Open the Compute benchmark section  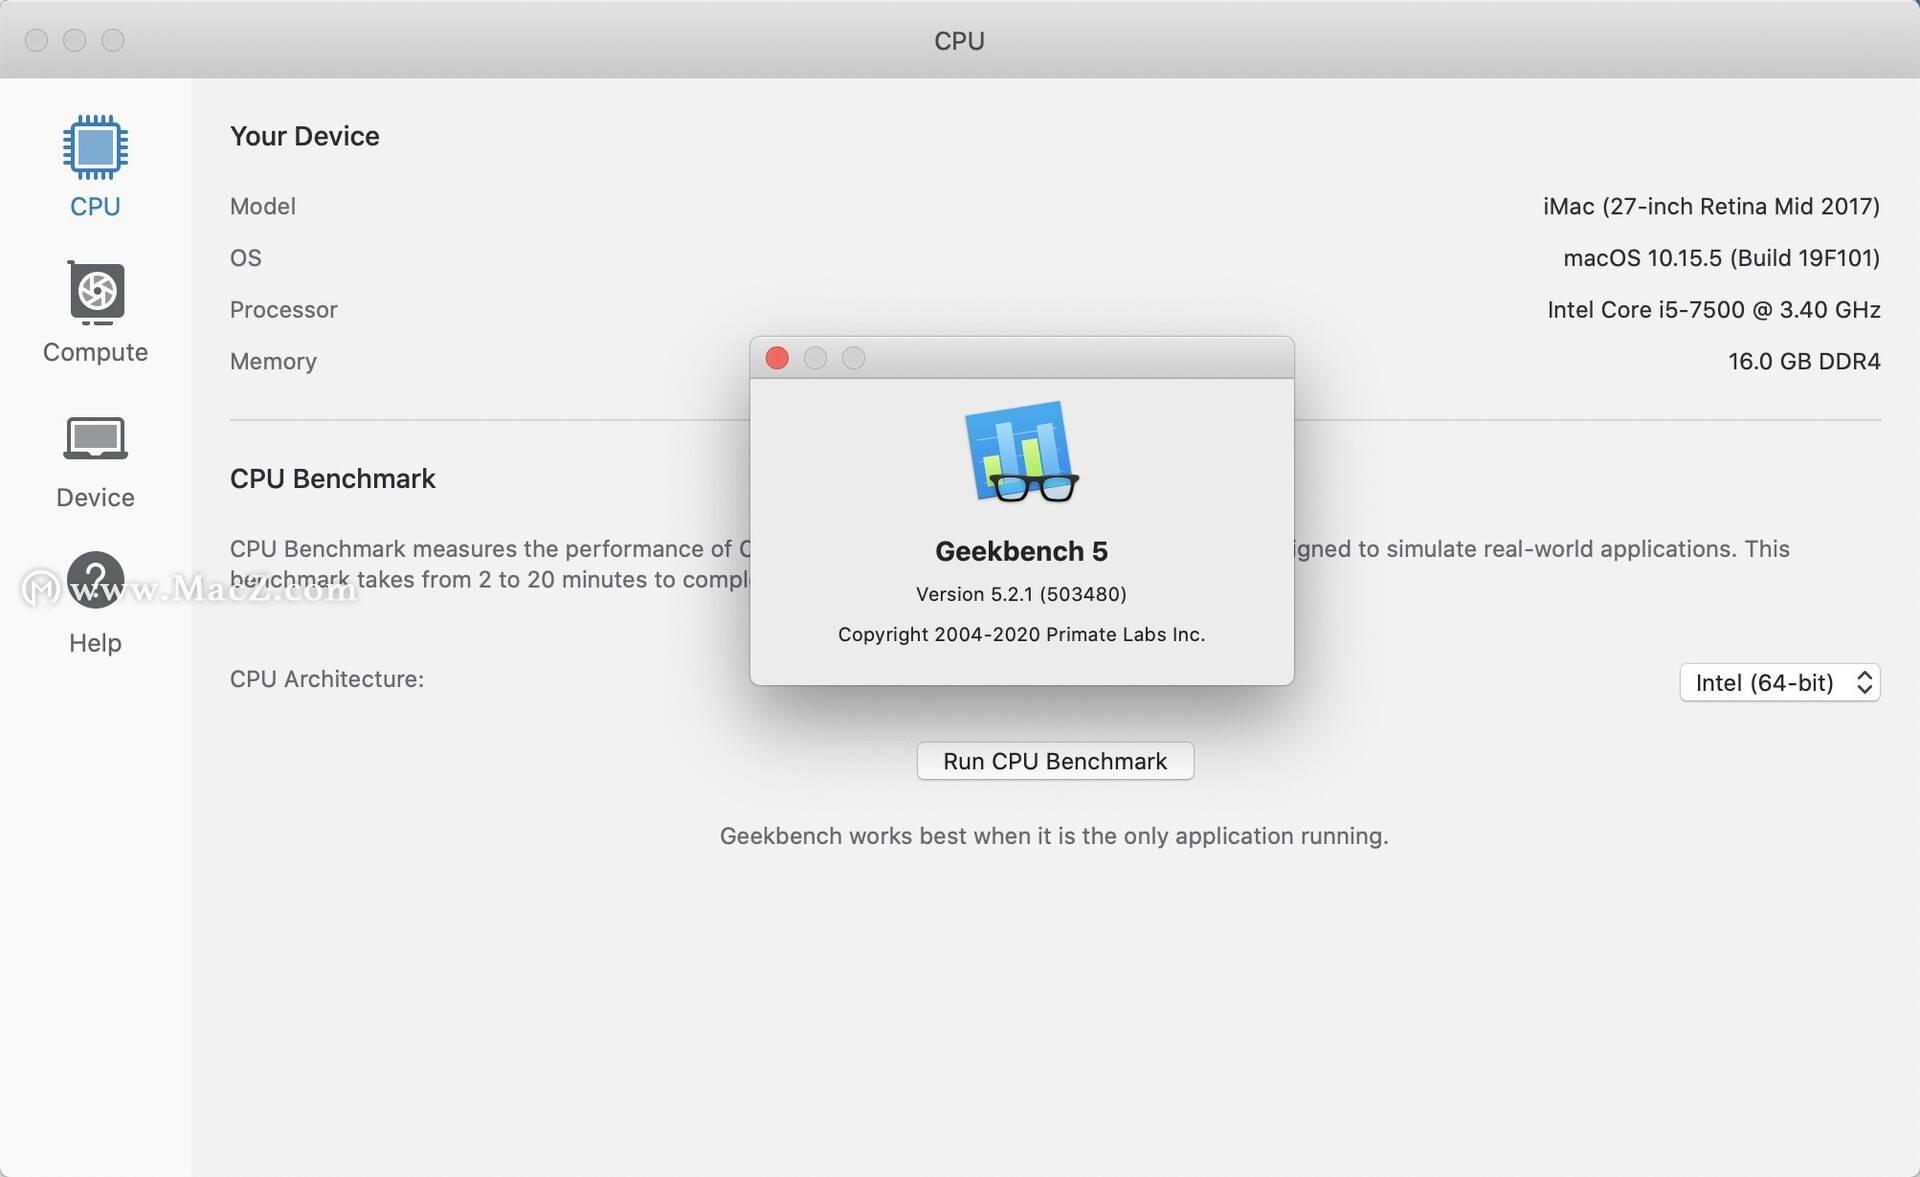(95, 312)
